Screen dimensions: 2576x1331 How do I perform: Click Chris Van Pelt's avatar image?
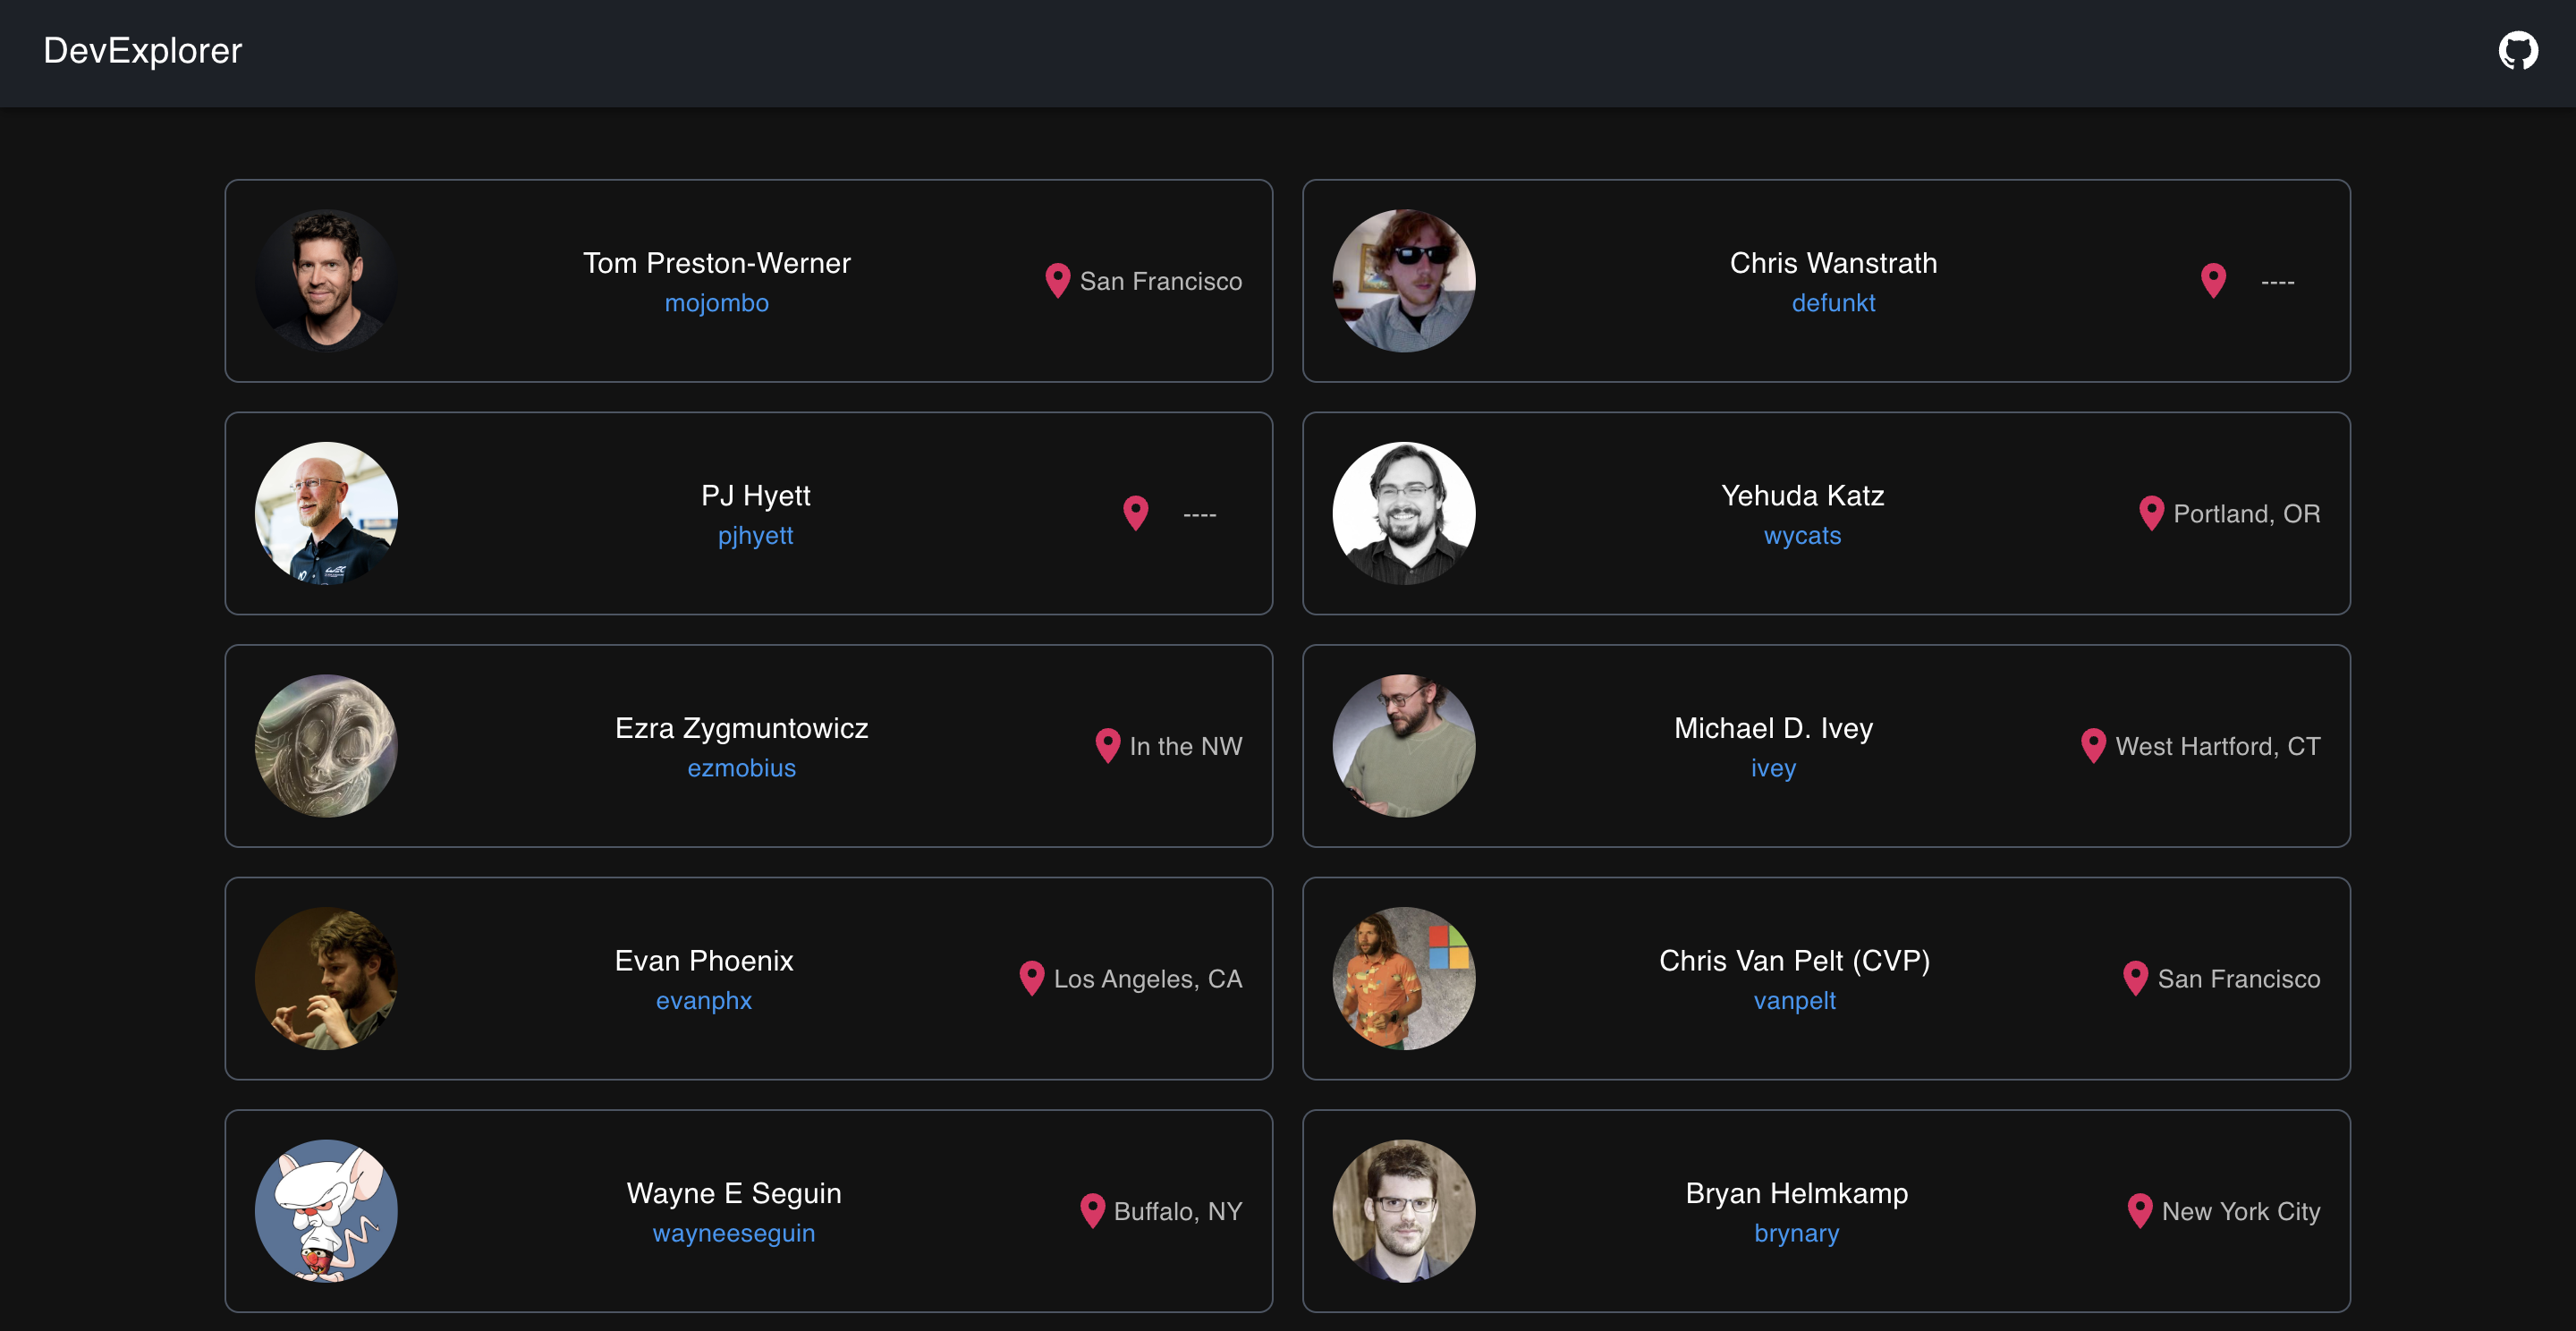click(1403, 978)
